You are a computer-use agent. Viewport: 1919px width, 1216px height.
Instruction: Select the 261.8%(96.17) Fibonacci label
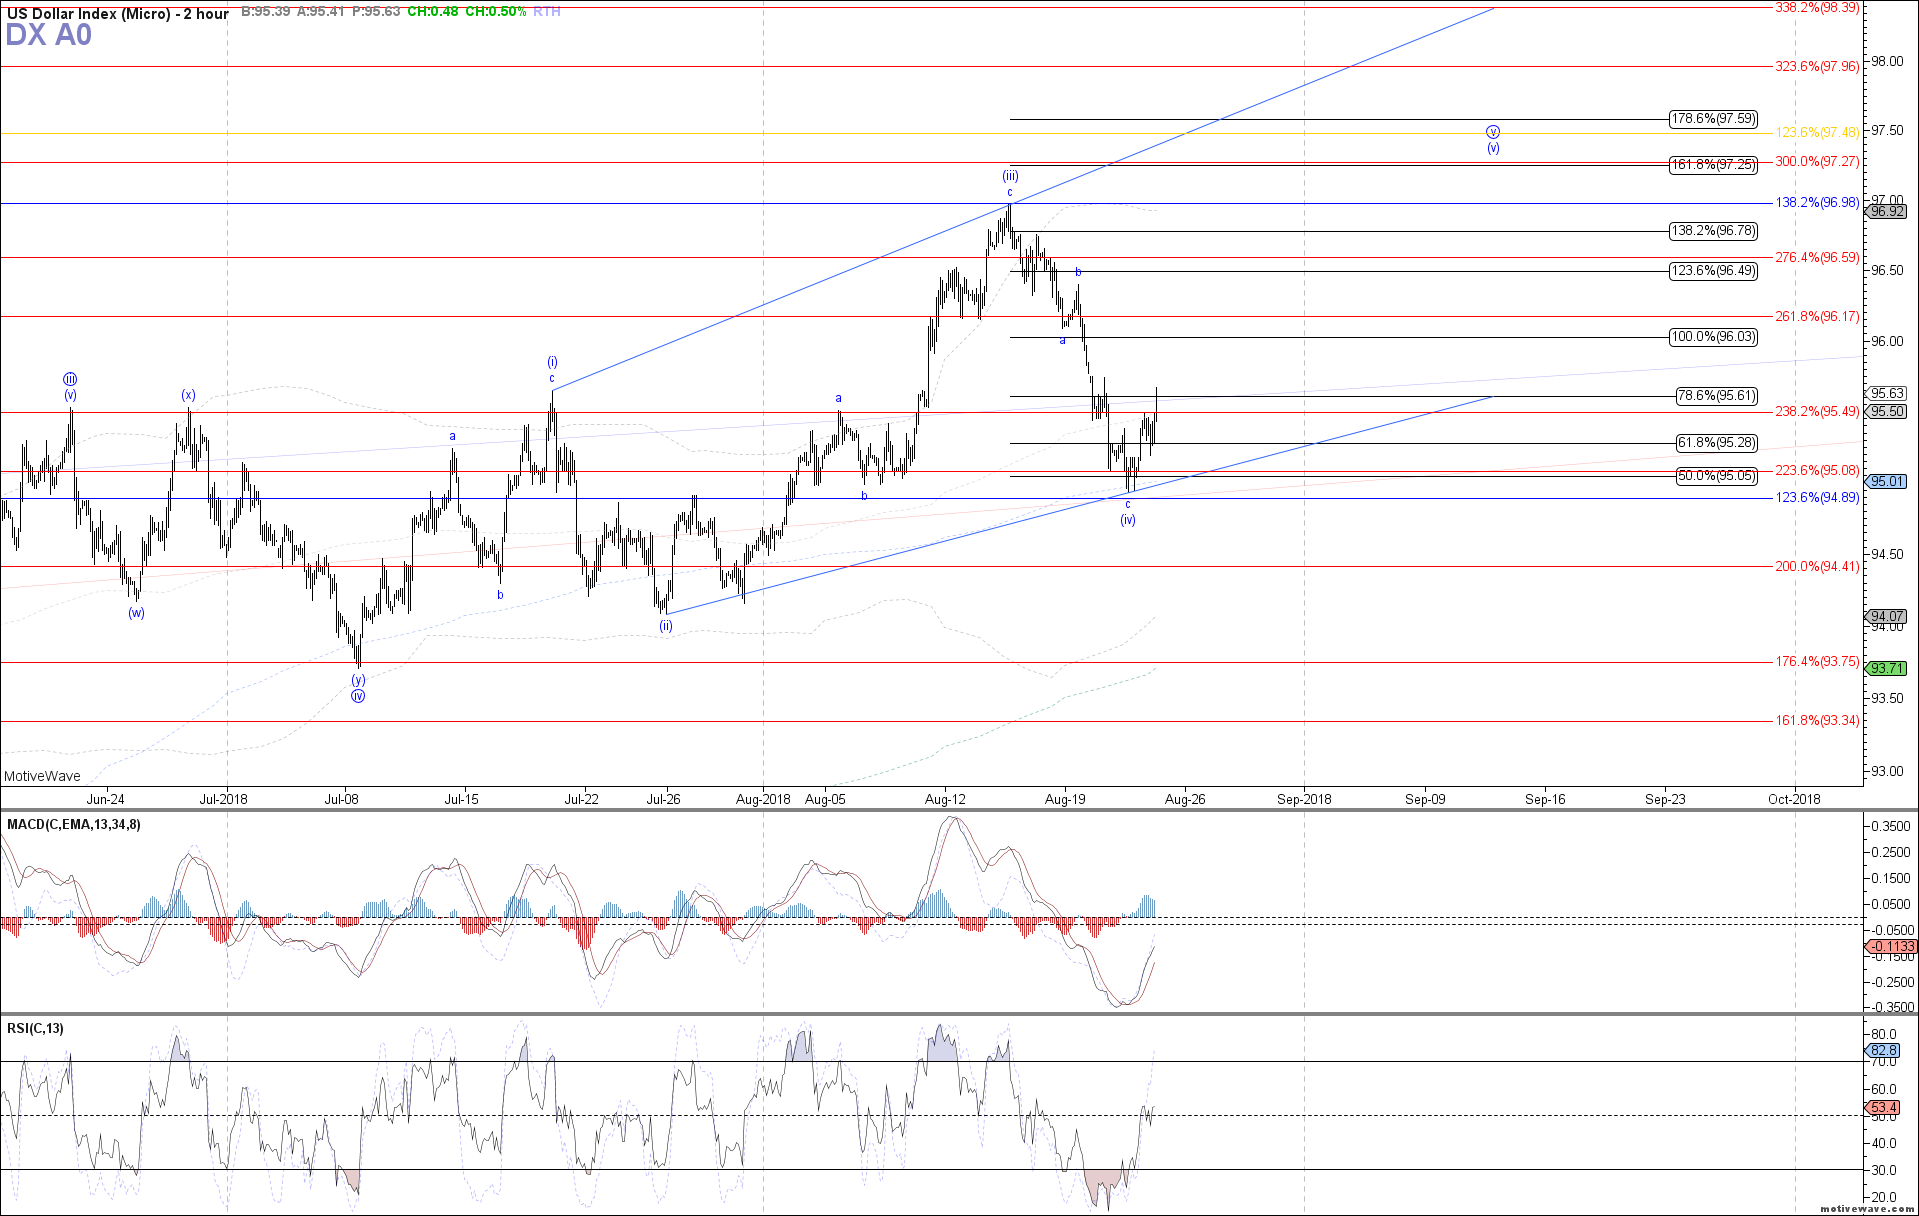point(1817,317)
